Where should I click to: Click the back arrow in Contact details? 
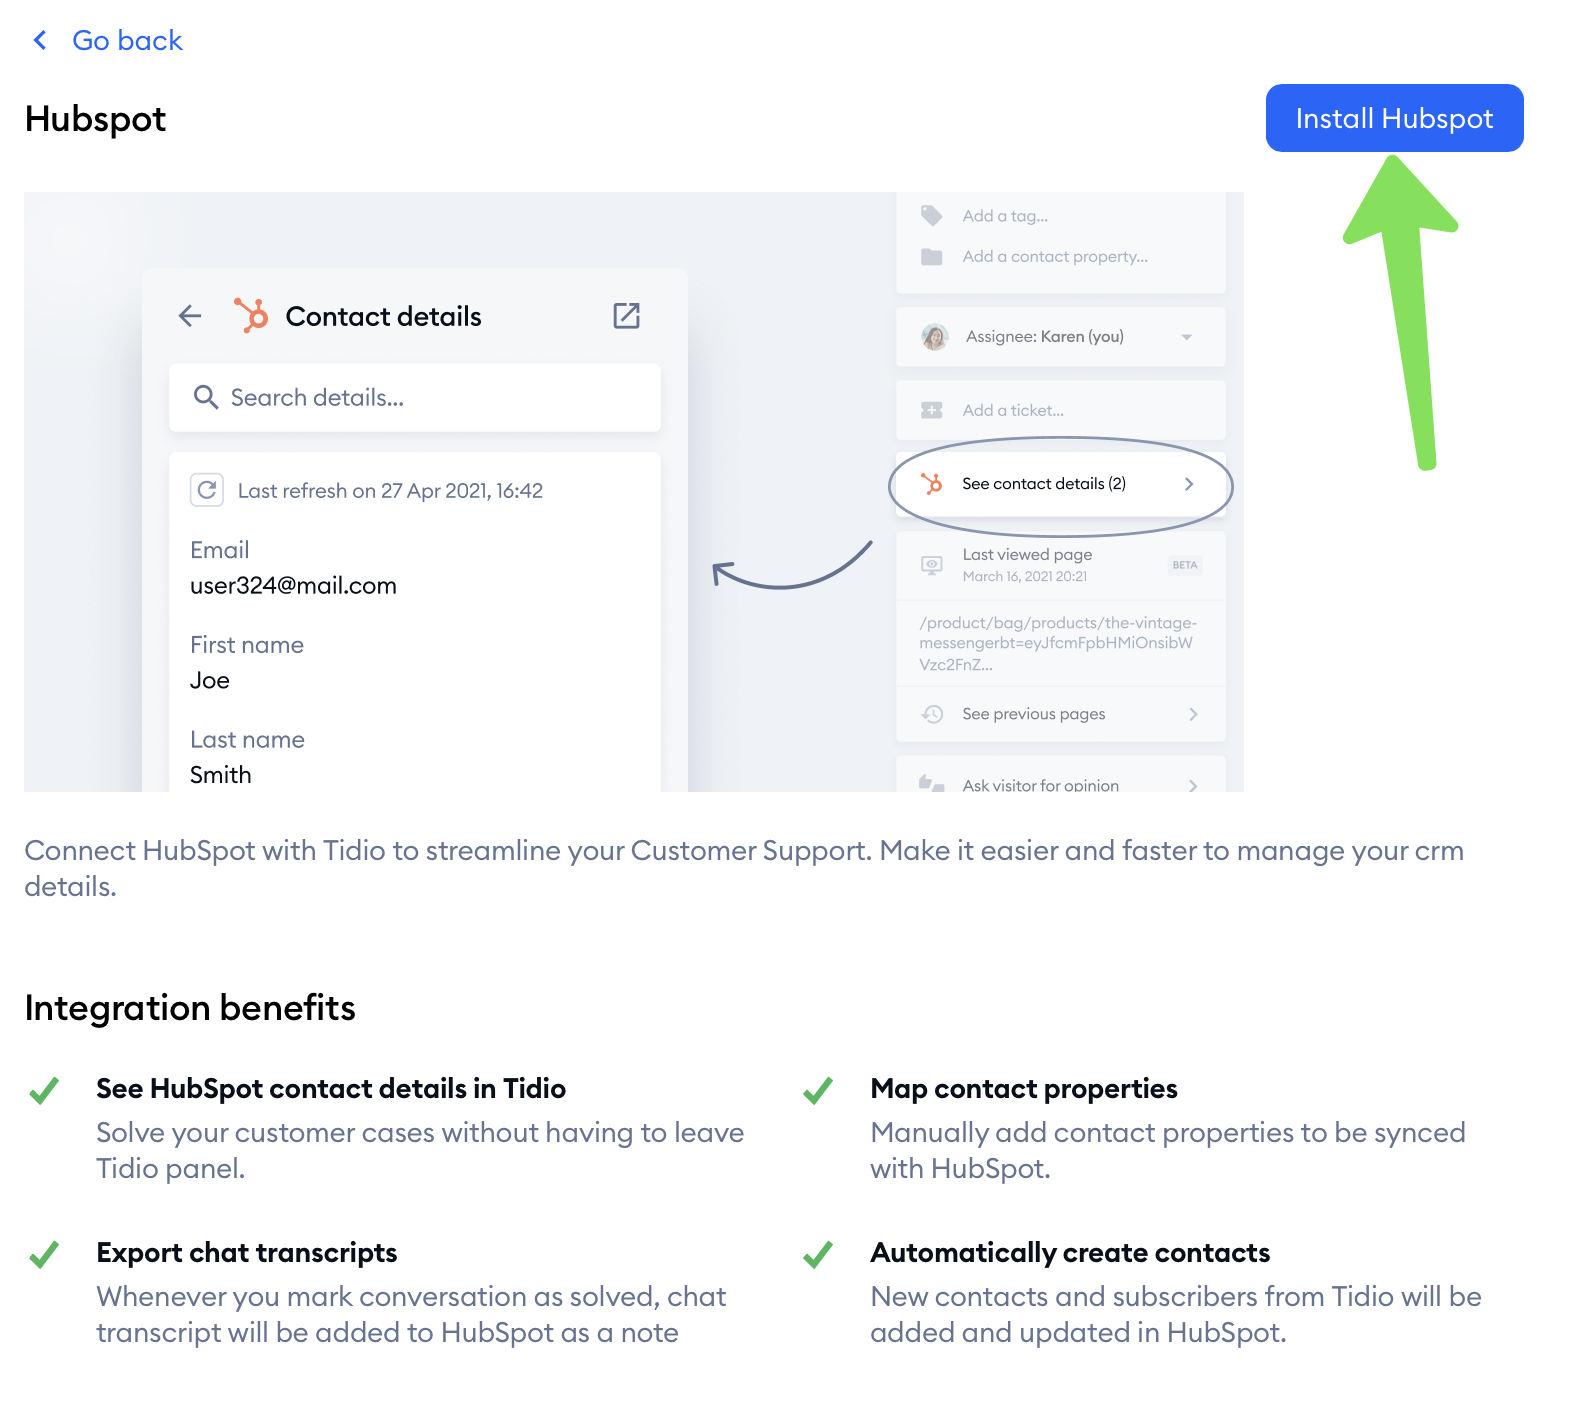190,317
